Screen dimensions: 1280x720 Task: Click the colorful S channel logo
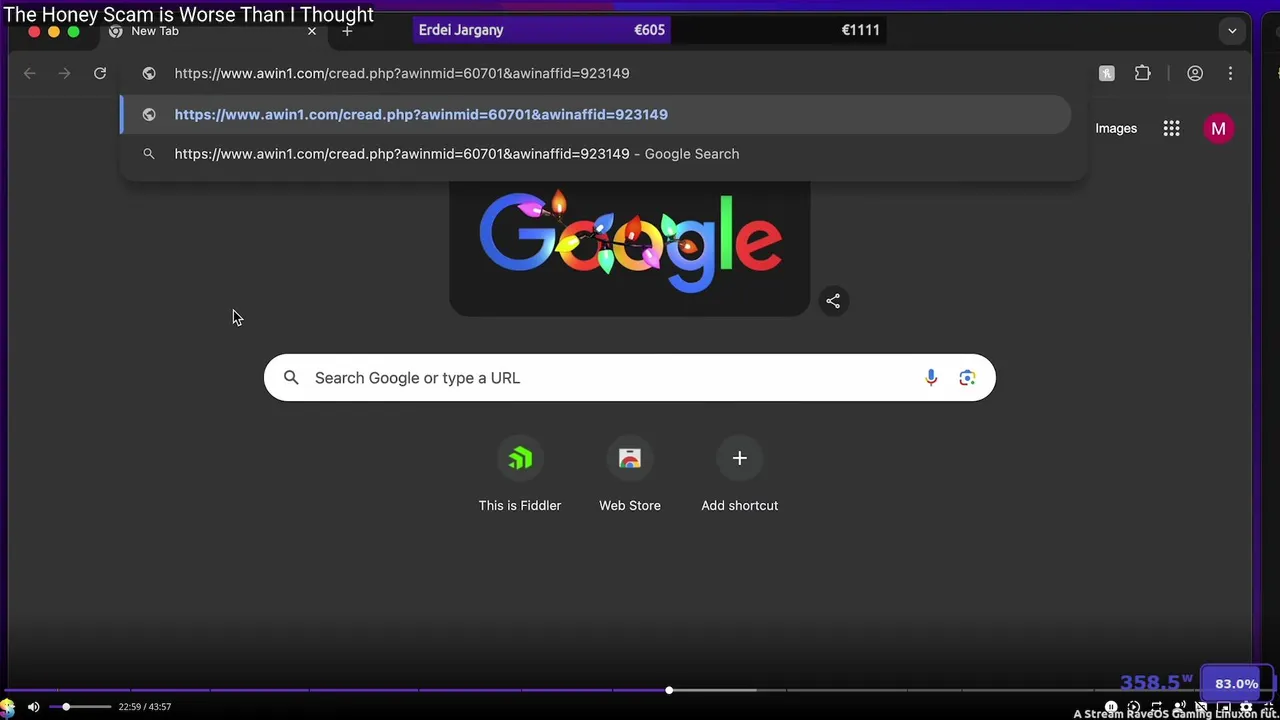pyautogui.click(x=8, y=707)
